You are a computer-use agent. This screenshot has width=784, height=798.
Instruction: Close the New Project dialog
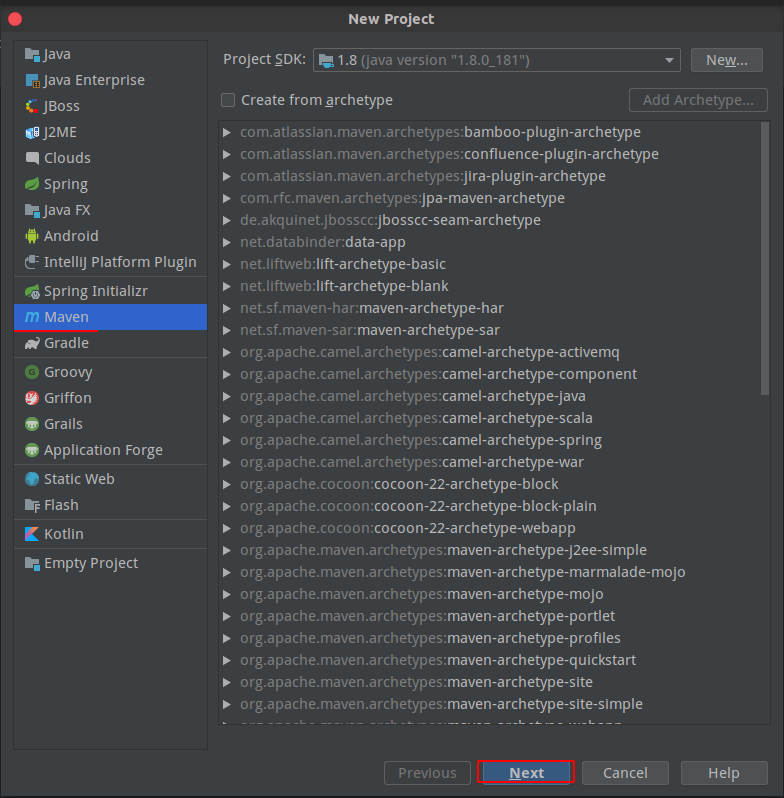[15, 19]
